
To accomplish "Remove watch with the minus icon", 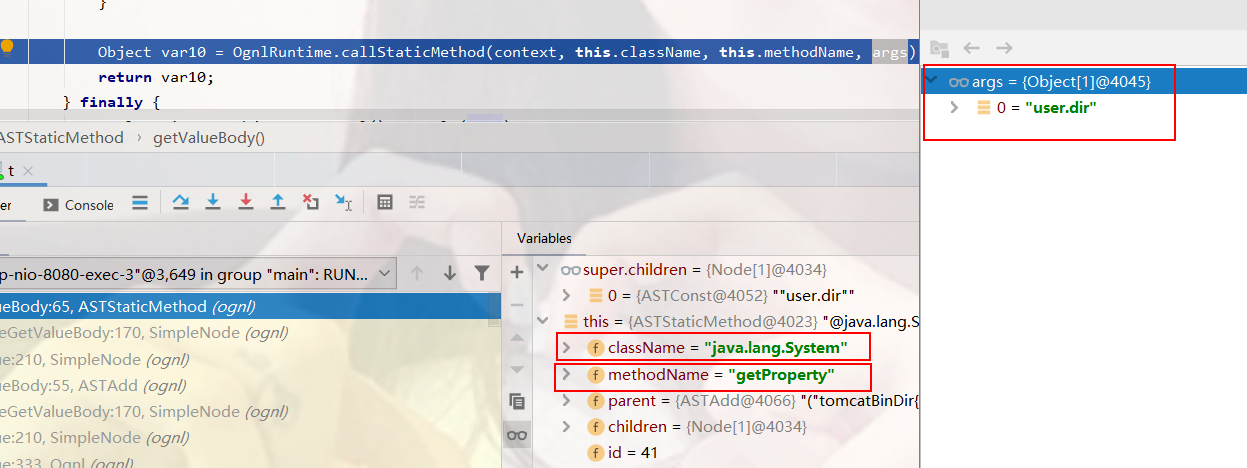I will (517, 304).
